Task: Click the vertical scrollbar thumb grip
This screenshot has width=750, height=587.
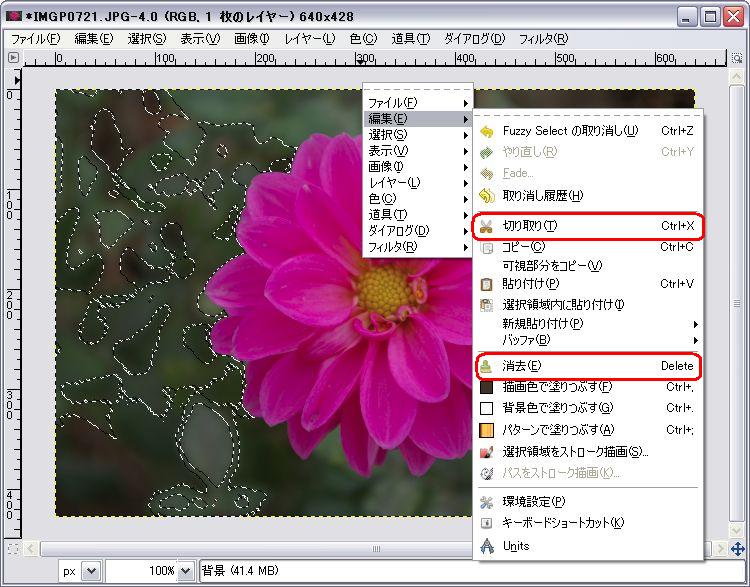Action: (x=736, y=303)
